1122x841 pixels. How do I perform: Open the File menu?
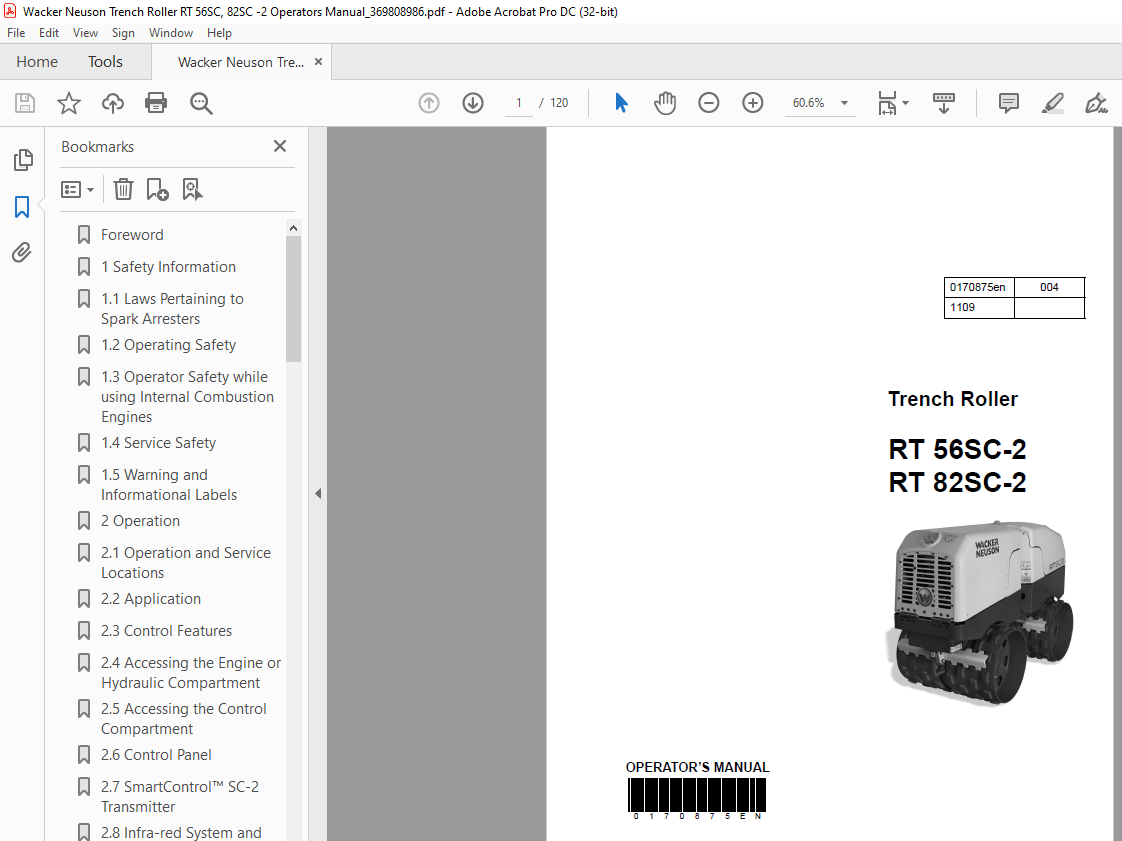16,33
